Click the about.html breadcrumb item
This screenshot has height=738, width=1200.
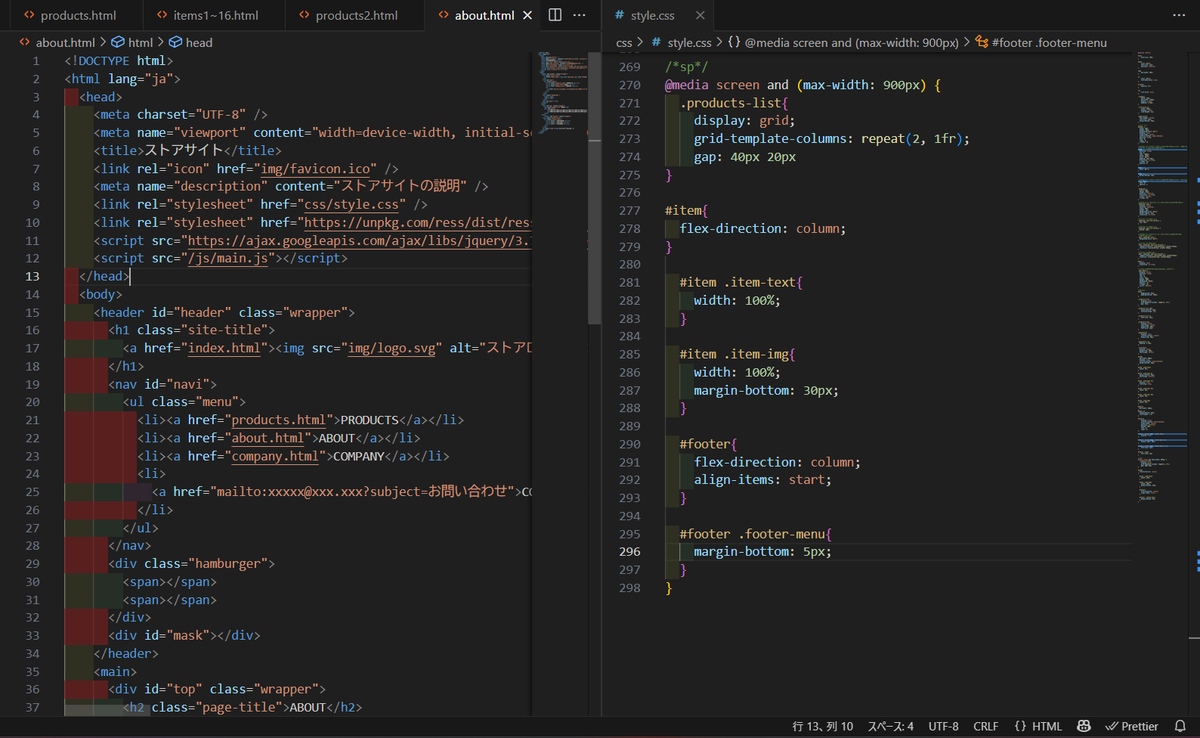tap(57, 42)
